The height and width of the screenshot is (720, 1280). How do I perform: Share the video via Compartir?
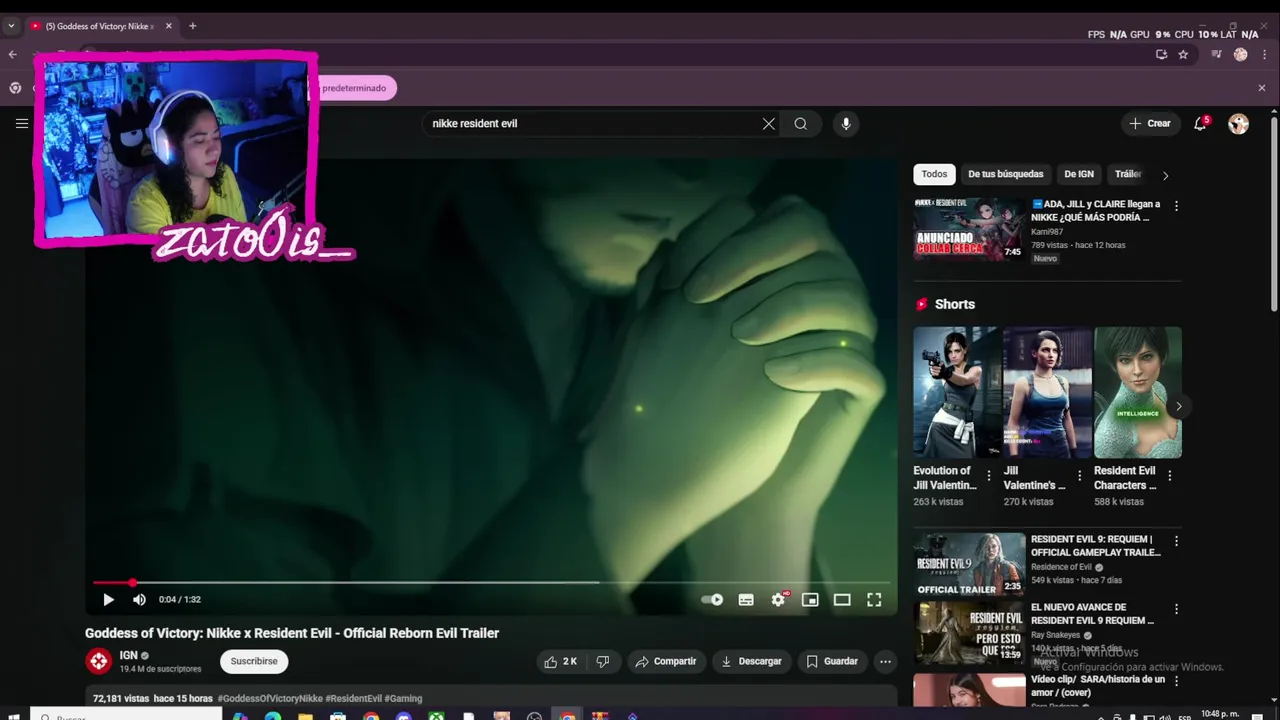click(x=665, y=661)
